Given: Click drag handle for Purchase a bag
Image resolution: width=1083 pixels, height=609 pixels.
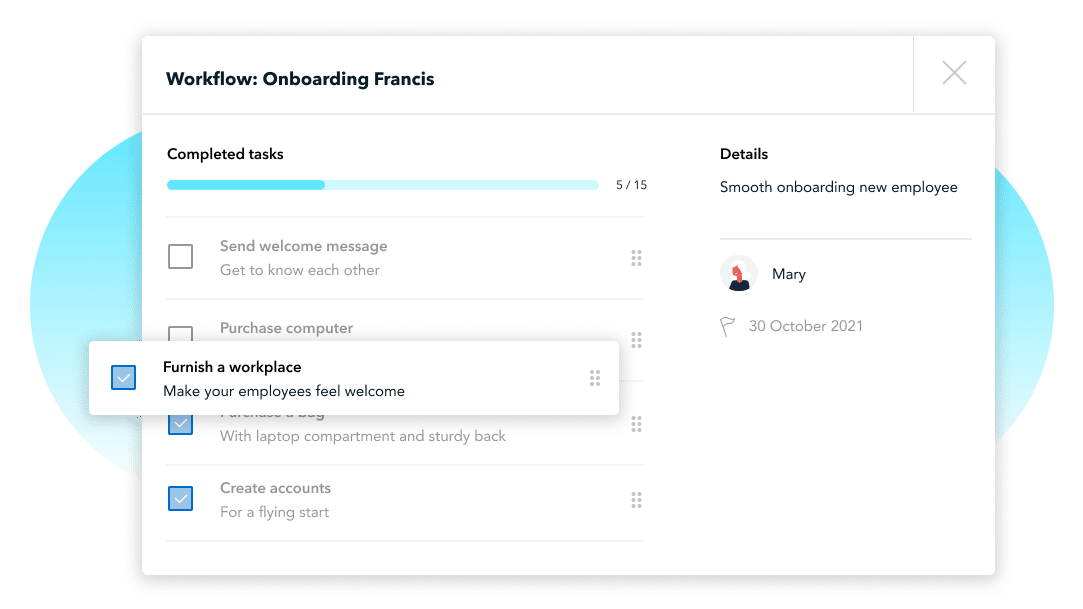Looking at the screenshot, I should point(636,425).
